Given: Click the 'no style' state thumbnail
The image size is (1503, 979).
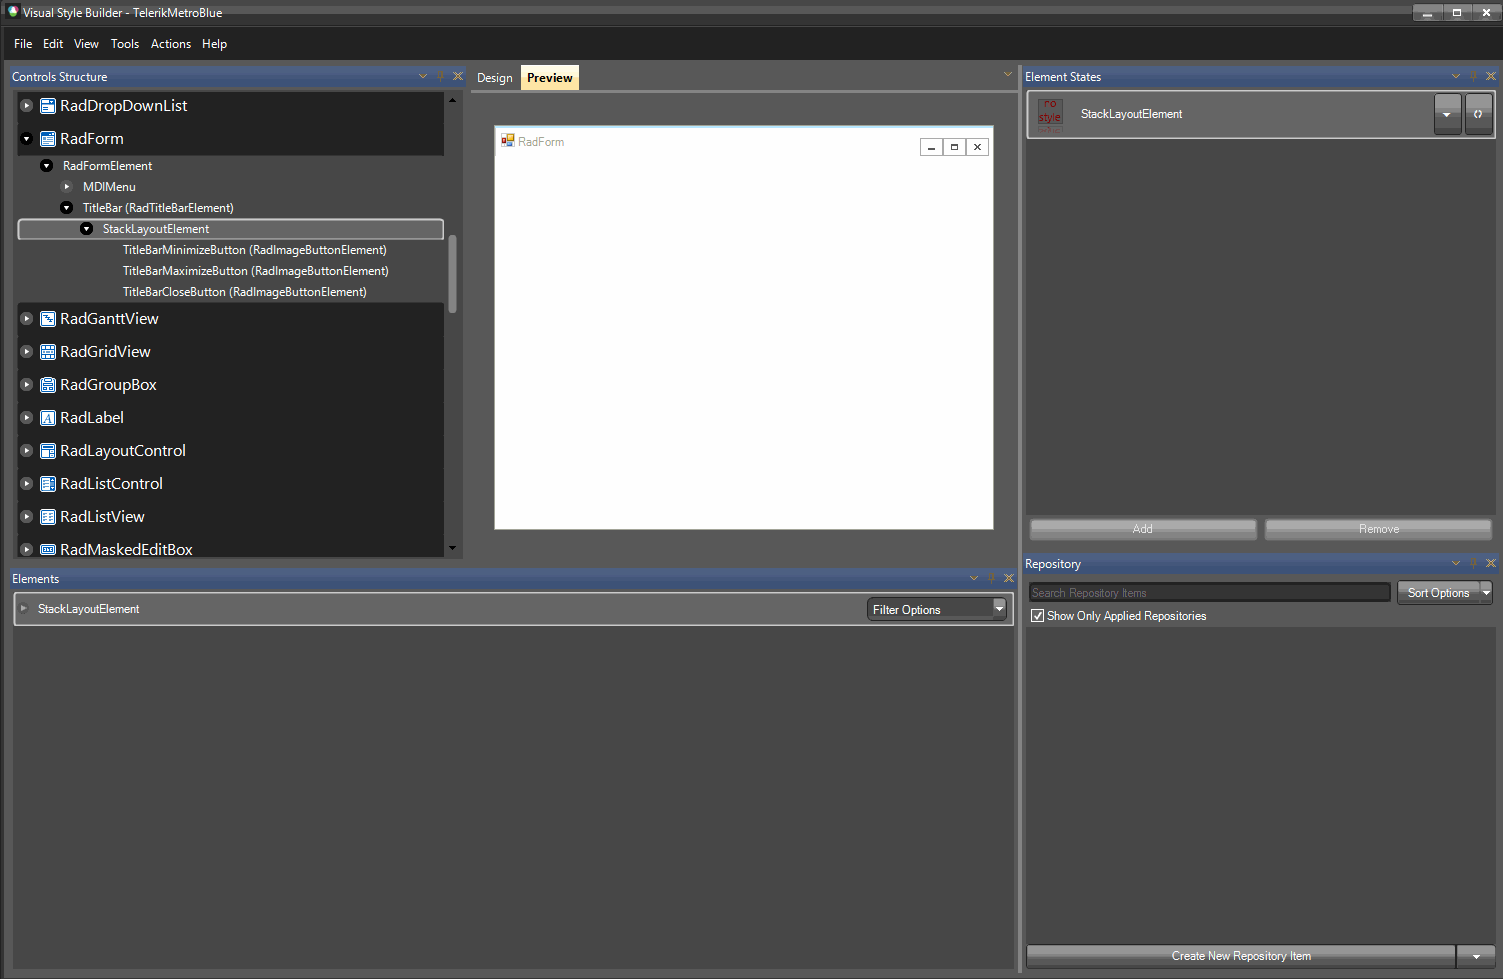Looking at the screenshot, I should pos(1050,115).
